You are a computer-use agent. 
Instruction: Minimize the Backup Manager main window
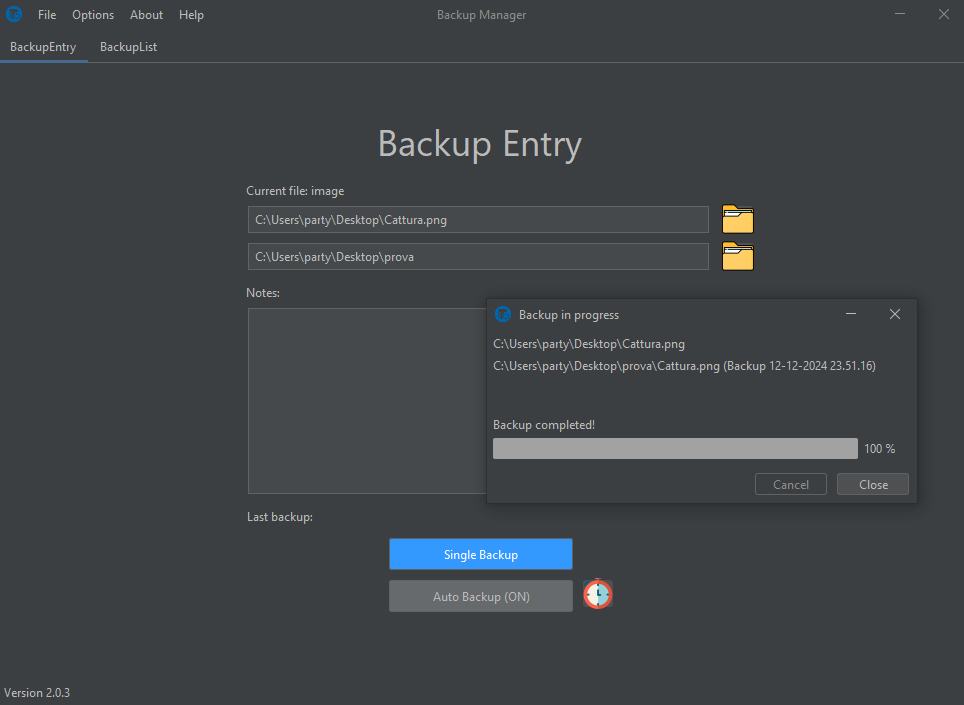click(900, 14)
